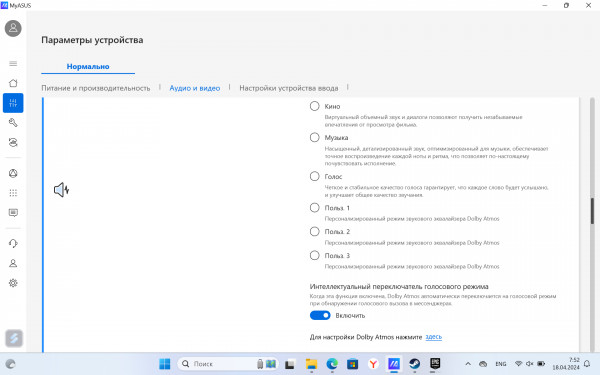This screenshot has height=375, width=600.
Task: Click the Параметры устройства heading
Action: (x=92, y=40)
